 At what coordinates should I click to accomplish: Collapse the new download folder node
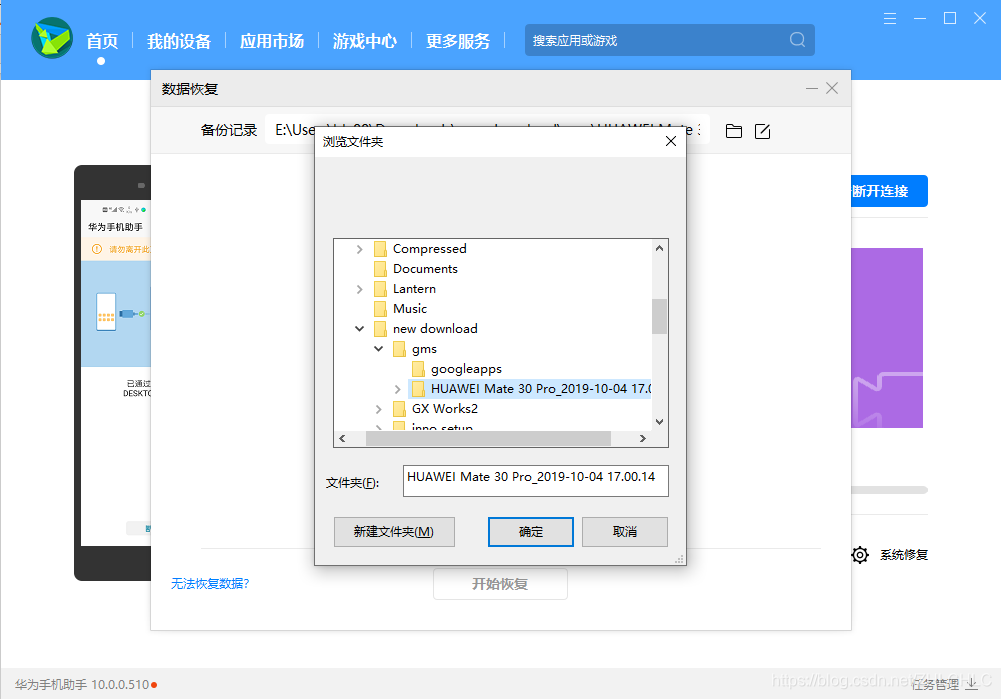pyautogui.click(x=359, y=328)
